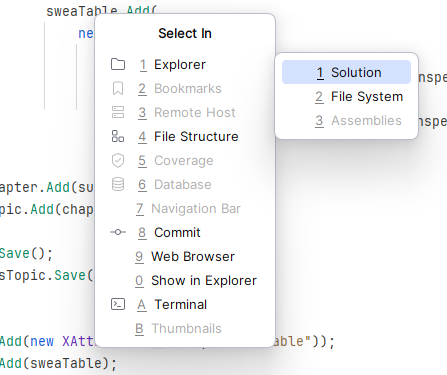The height and width of the screenshot is (375, 447).
Task: Click the Commit node icon
Action: [118, 232]
